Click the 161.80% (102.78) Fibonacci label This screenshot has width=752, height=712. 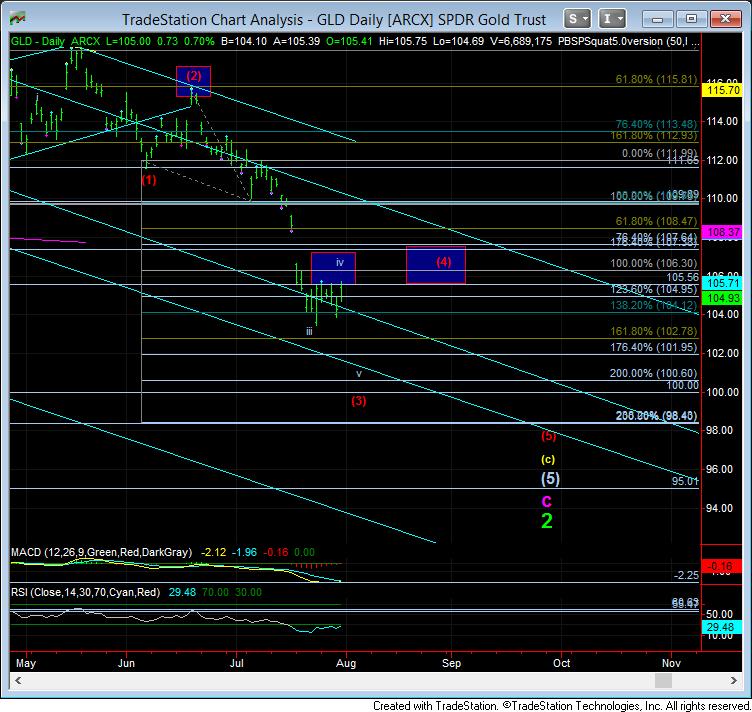[x=654, y=331]
